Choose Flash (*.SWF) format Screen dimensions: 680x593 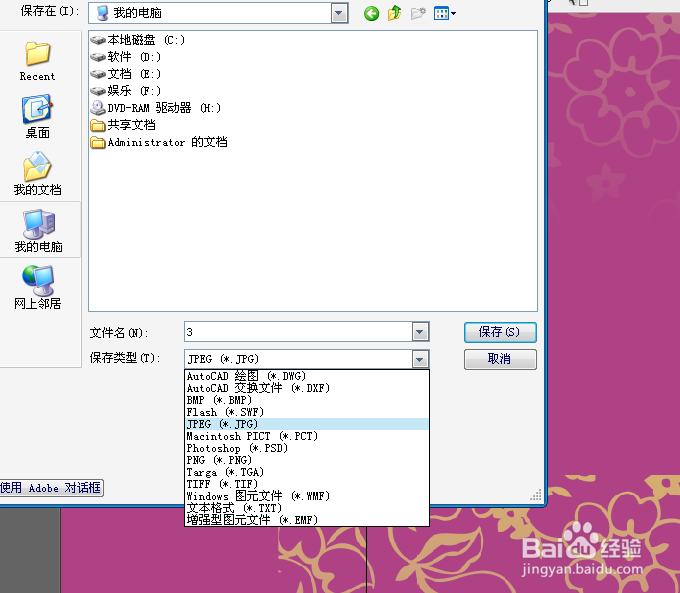[307, 412]
